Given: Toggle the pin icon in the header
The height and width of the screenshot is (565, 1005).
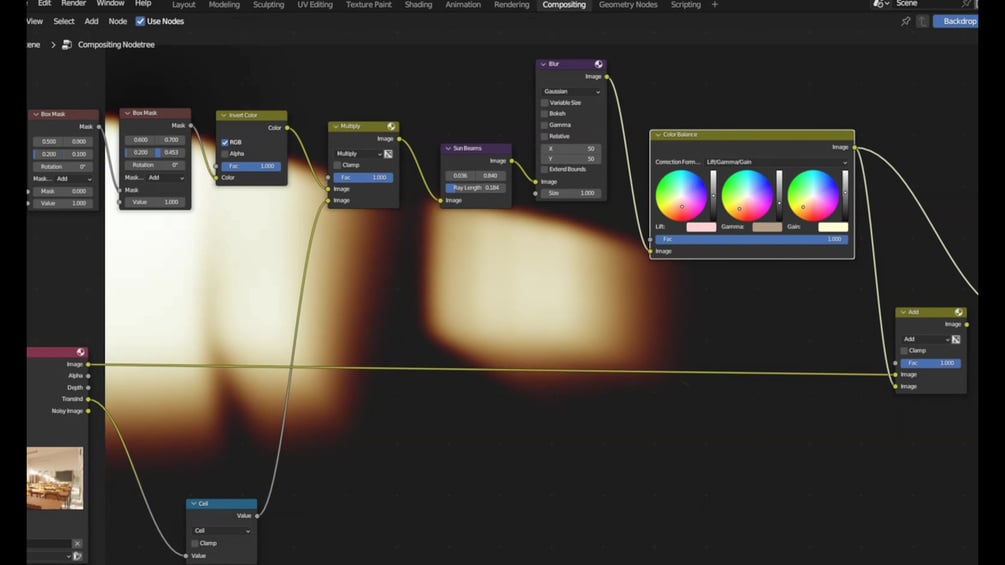Looking at the screenshot, I should tap(906, 21).
